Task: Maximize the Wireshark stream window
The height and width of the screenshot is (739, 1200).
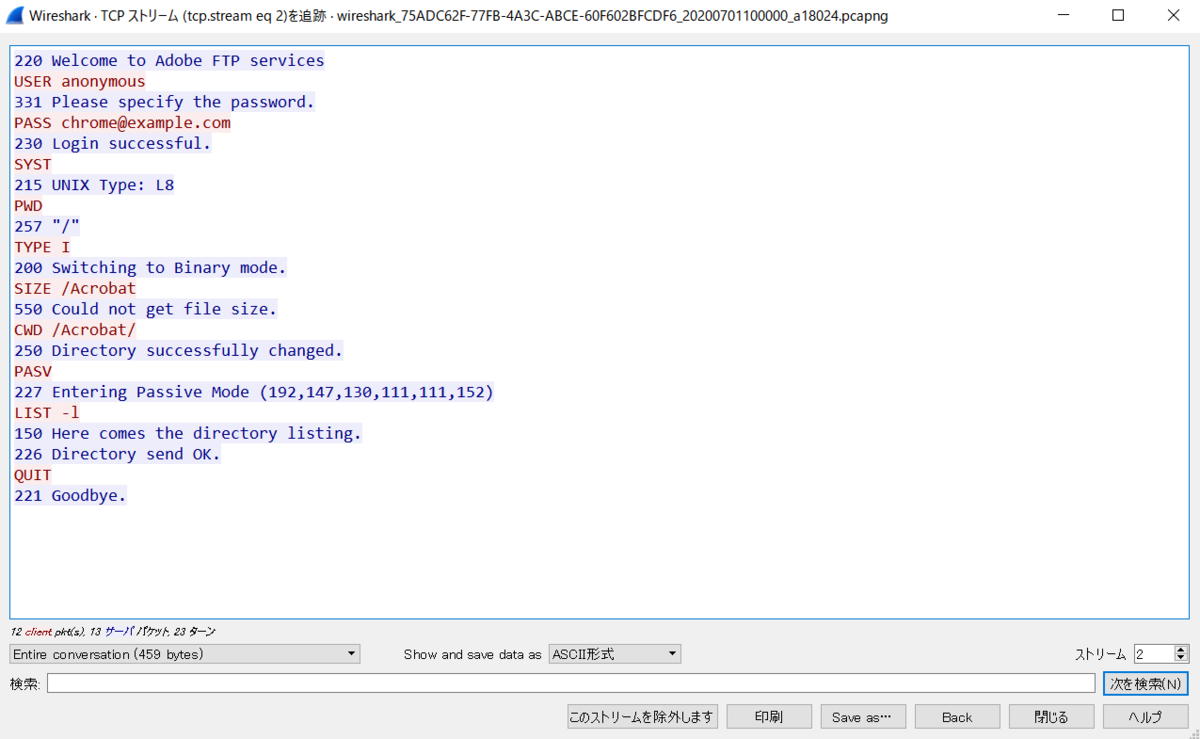Action: pos(1118,15)
